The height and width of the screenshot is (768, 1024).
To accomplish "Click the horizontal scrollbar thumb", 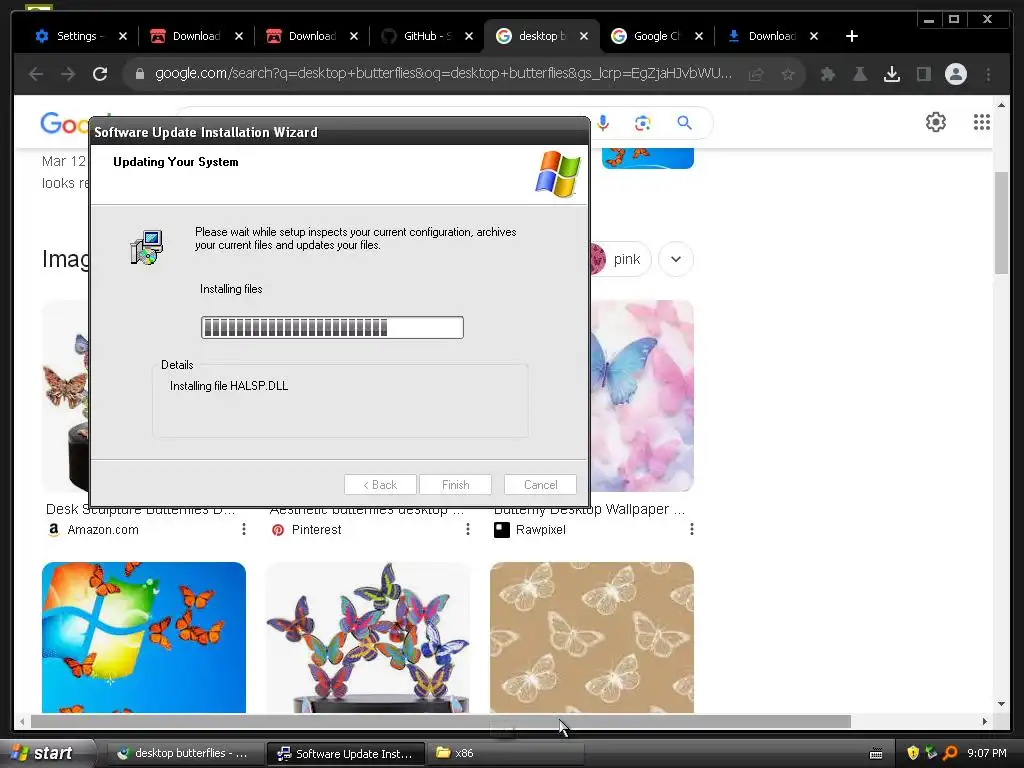I will [x=441, y=721].
